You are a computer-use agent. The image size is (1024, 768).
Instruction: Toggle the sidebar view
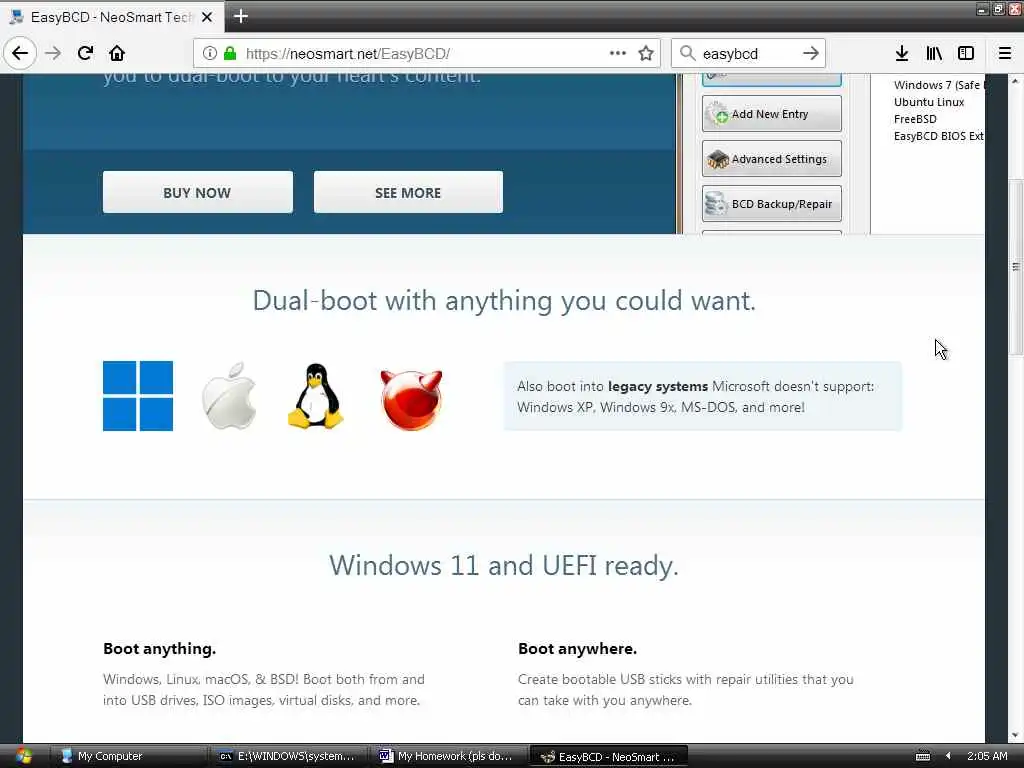[966, 54]
